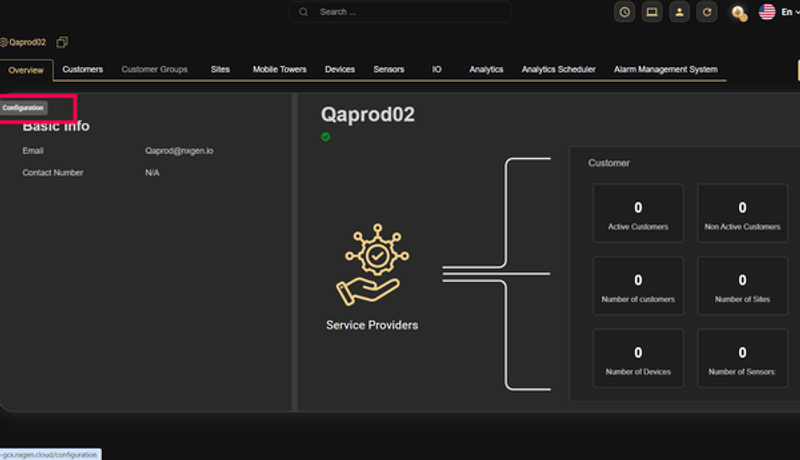Screen dimensions: 800x460
Task: Click the clock history icon in header
Action: pos(624,12)
